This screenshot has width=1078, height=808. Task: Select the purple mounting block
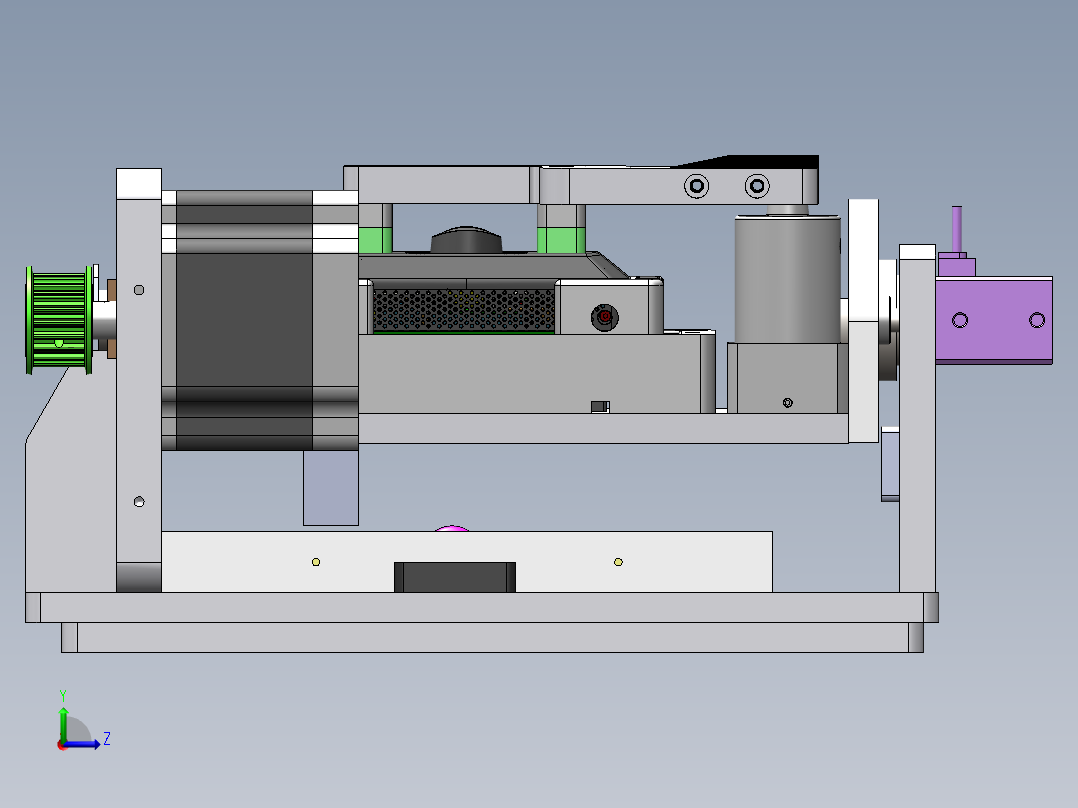(x=993, y=320)
